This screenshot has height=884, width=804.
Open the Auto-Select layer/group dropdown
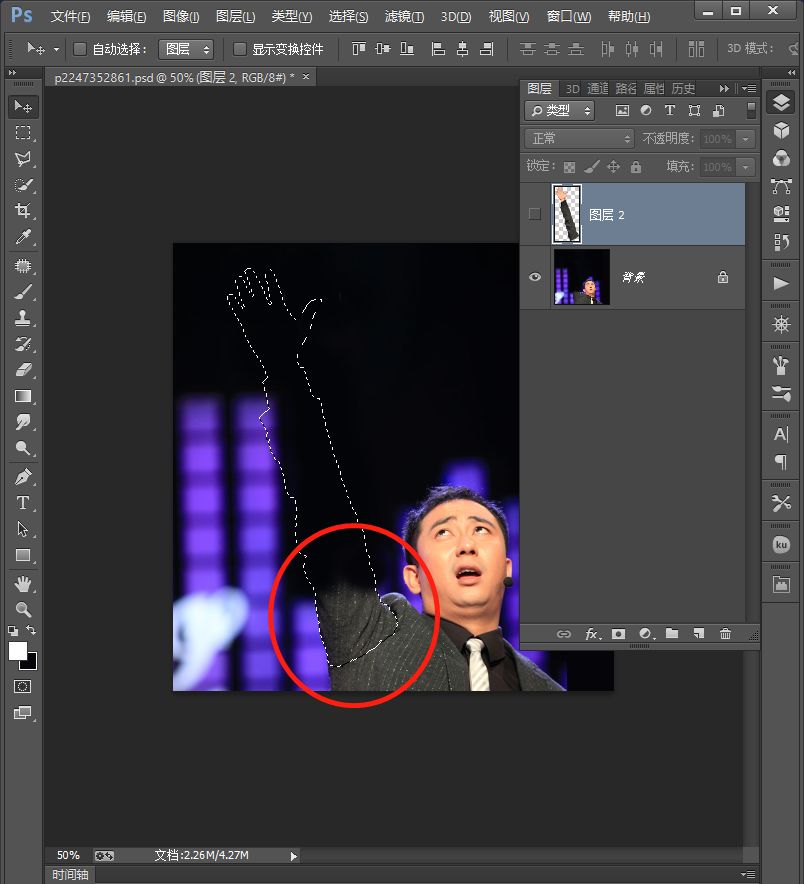pos(186,50)
